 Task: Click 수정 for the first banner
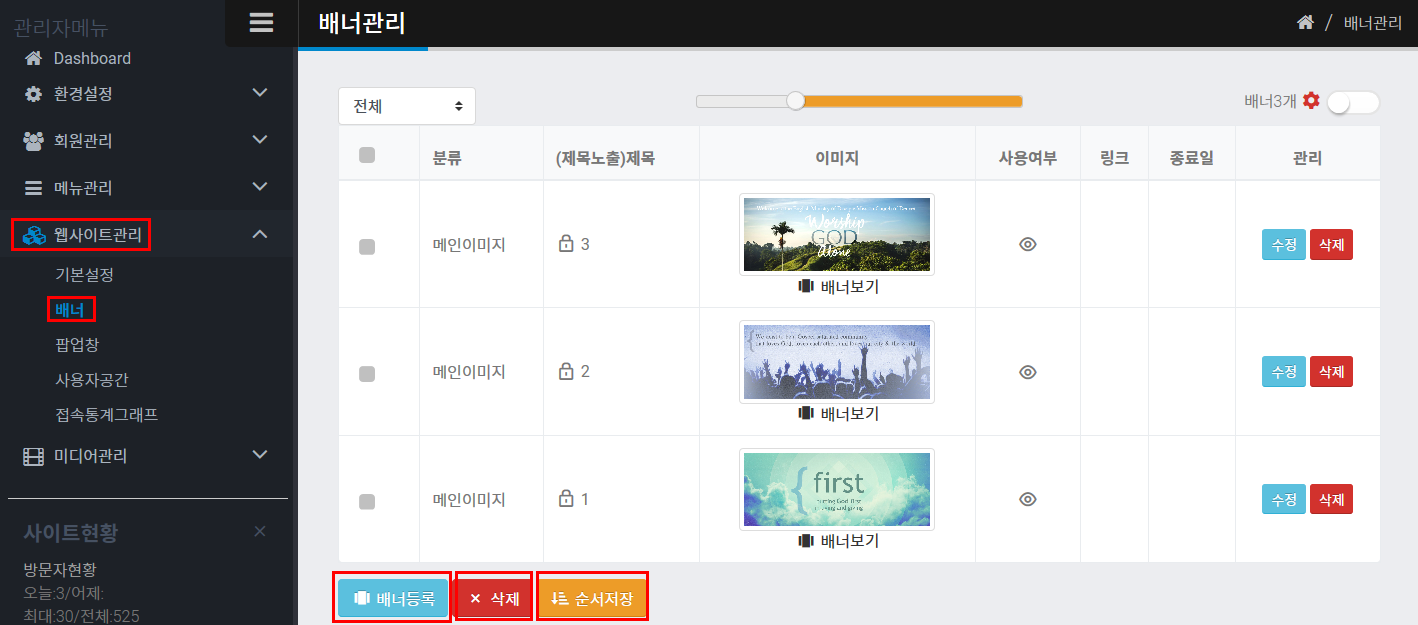point(1283,244)
